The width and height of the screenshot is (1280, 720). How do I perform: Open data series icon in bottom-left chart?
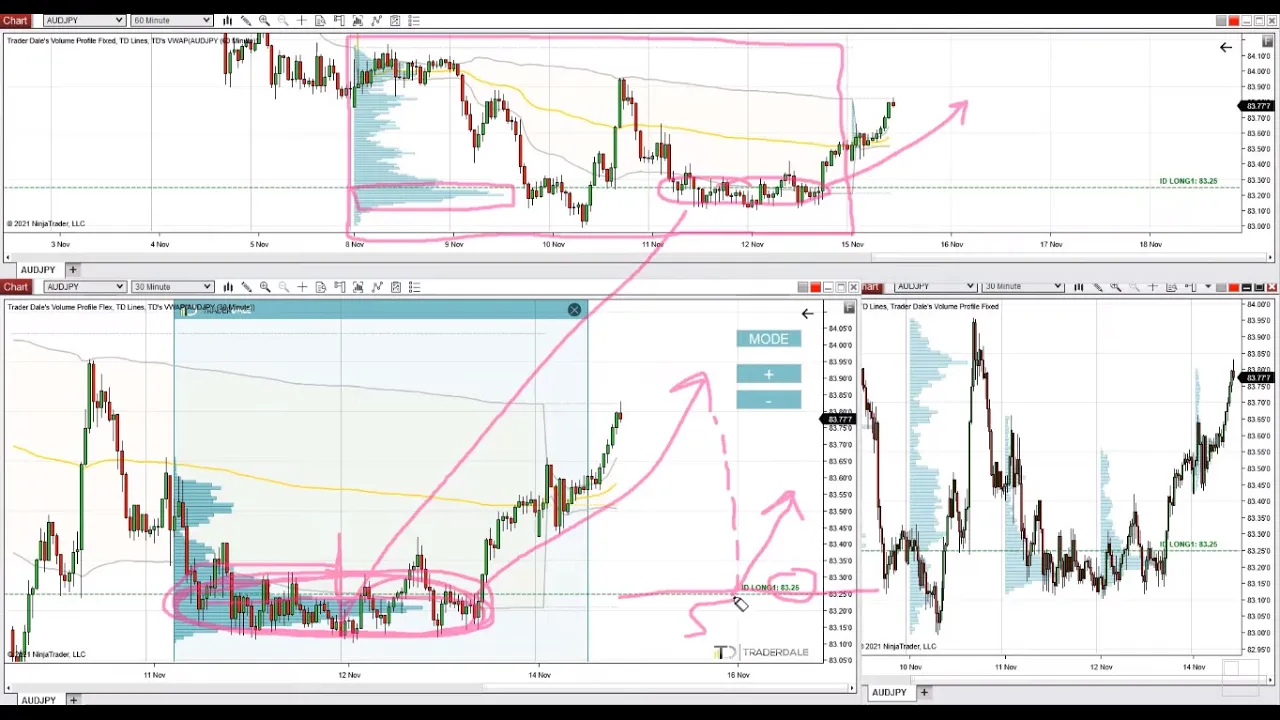pyautogui.click(x=358, y=287)
